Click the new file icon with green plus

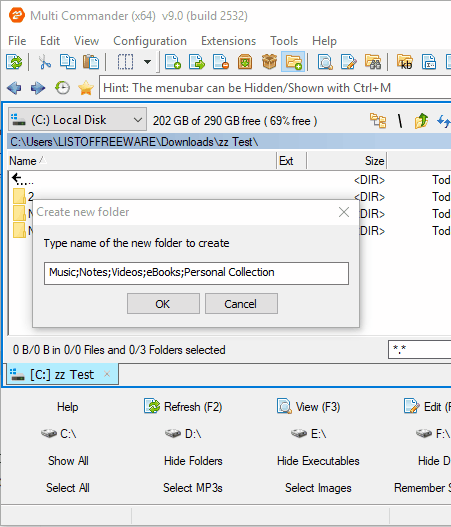tap(173, 62)
